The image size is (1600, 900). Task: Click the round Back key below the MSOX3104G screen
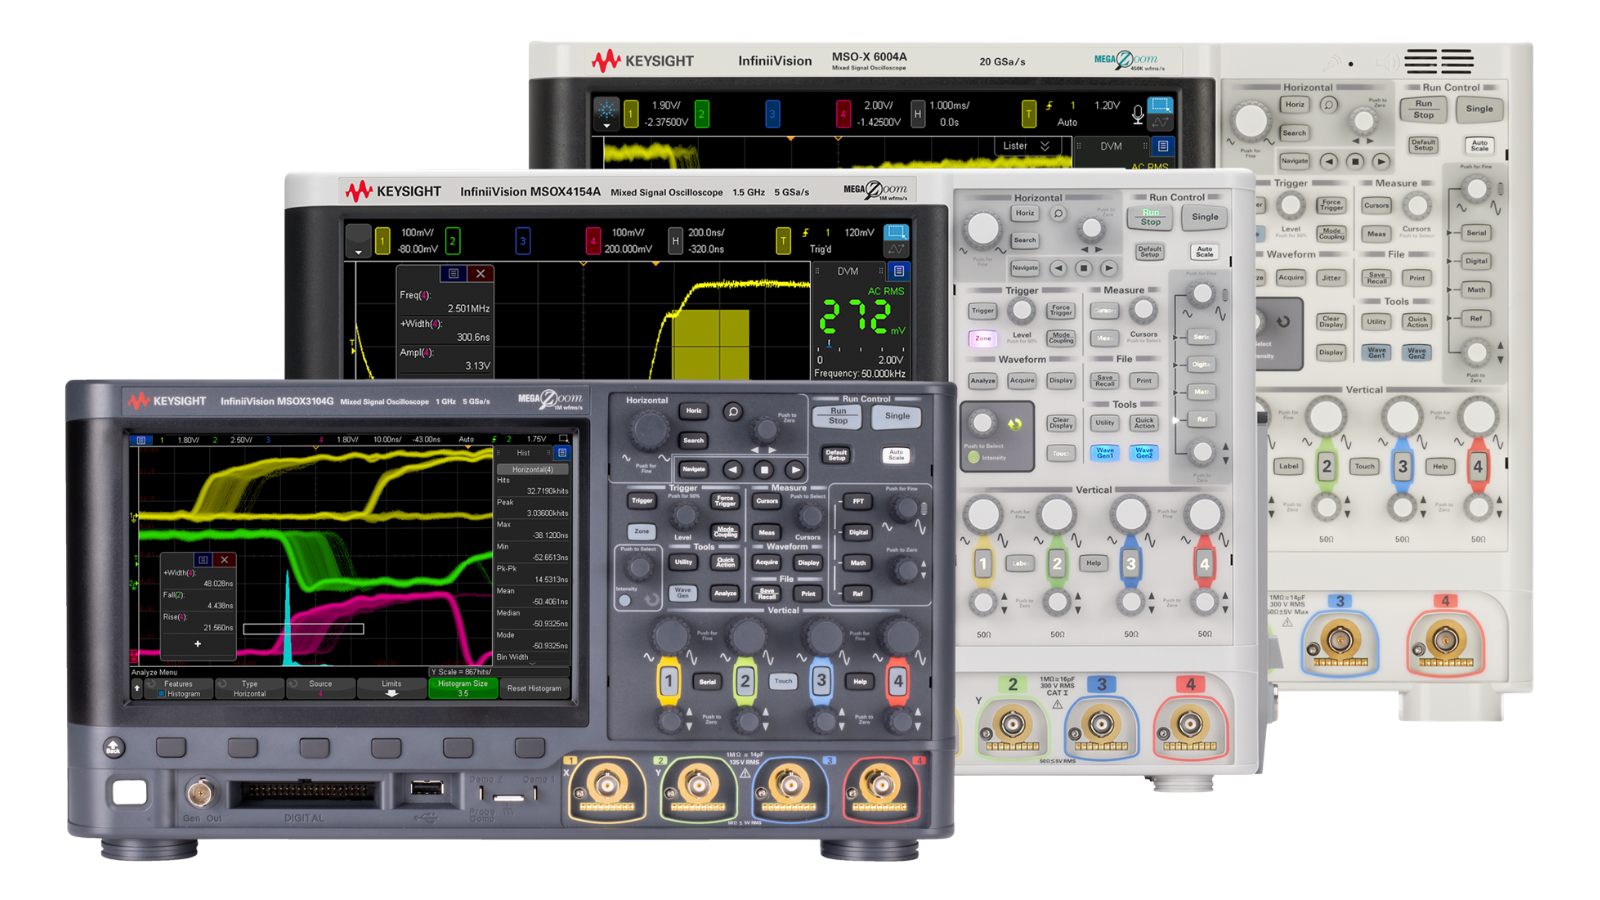pyautogui.click(x=114, y=747)
